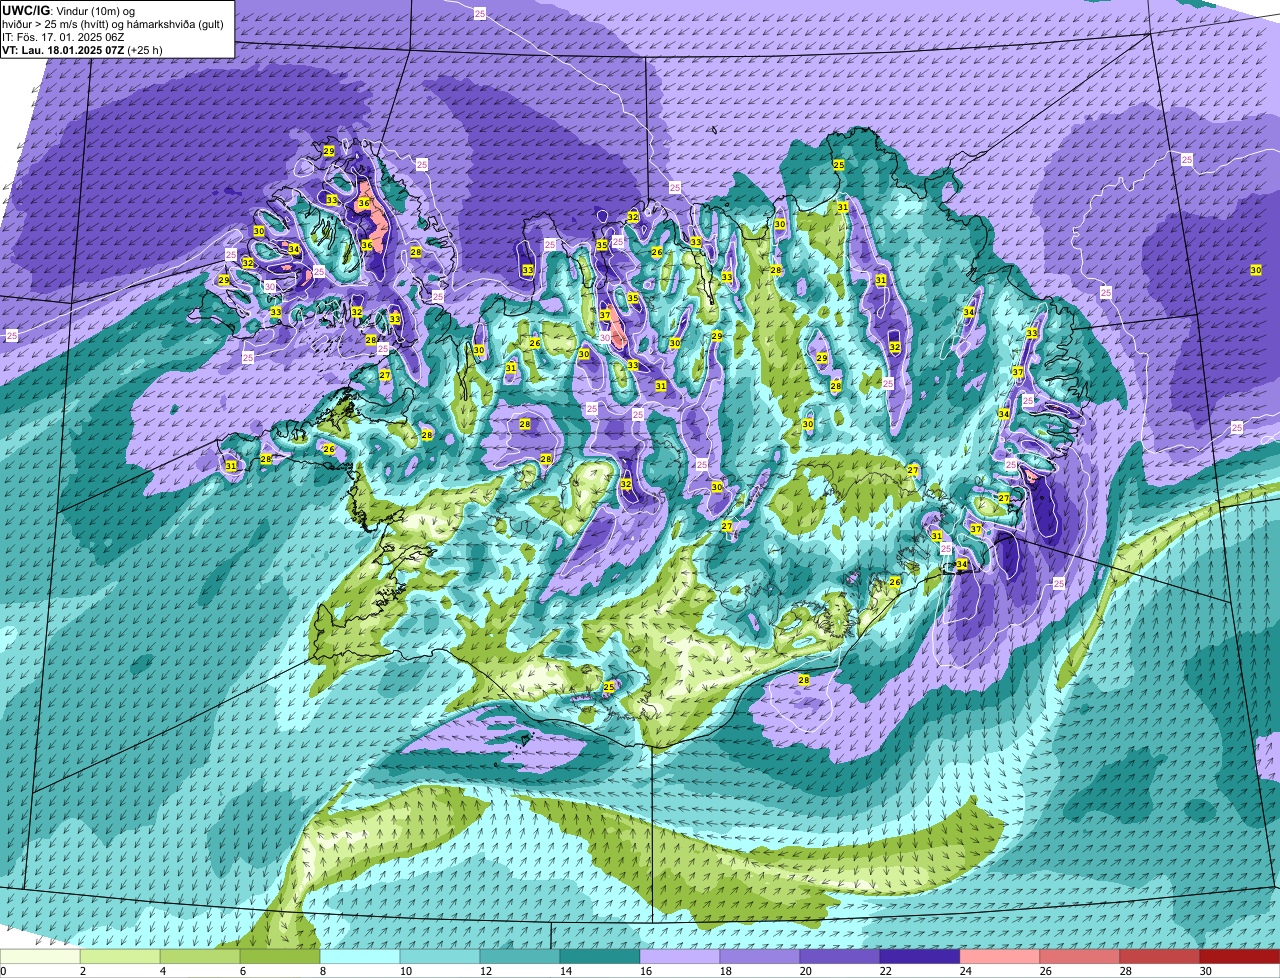Select the 6–8 m/s olive green swatch
The width and height of the screenshot is (1280, 978).
click(280, 956)
